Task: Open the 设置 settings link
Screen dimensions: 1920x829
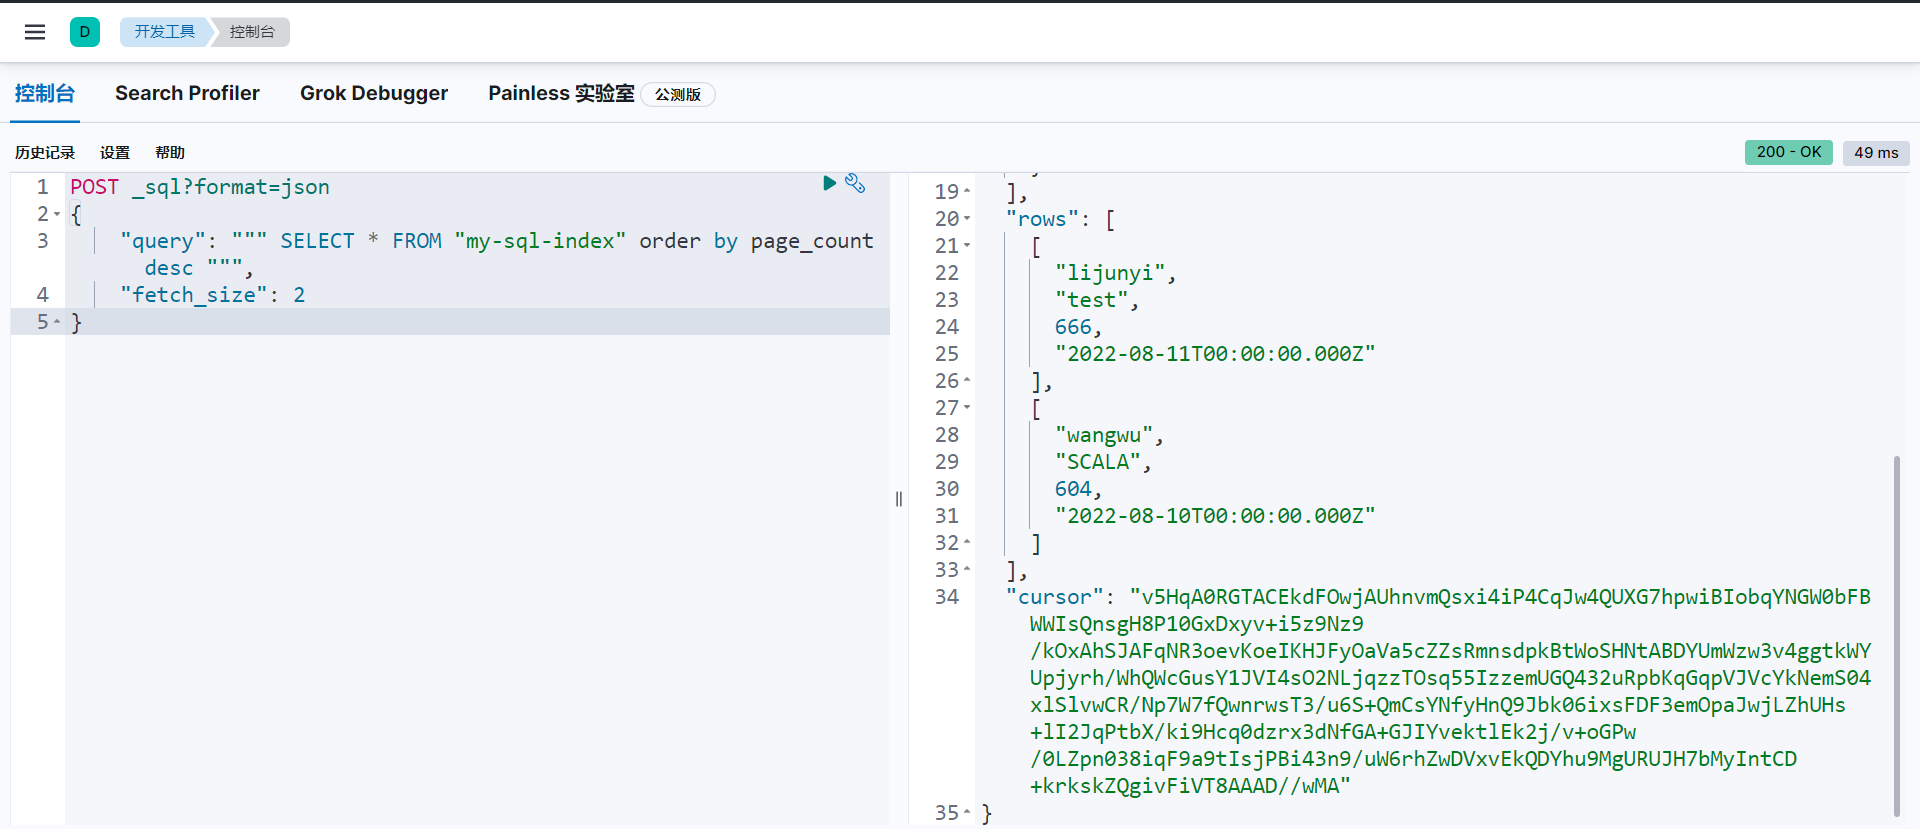Action: (x=115, y=152)
